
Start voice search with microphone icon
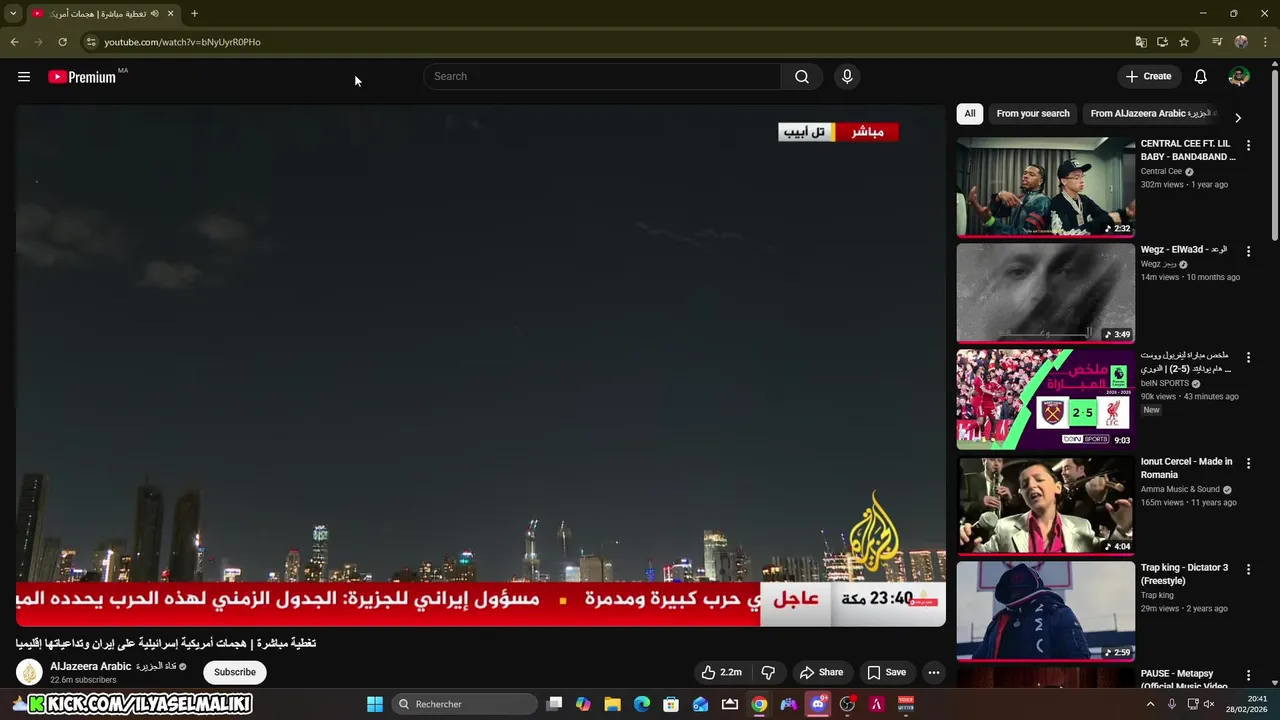[847, 77]
